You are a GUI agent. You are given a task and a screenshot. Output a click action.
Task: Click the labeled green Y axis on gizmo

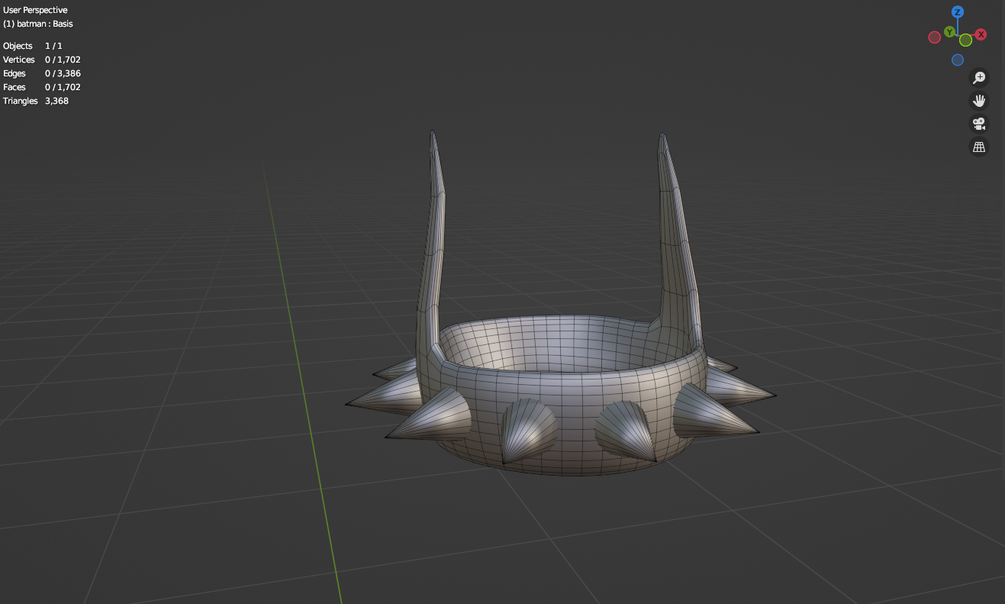coord(950,32)
